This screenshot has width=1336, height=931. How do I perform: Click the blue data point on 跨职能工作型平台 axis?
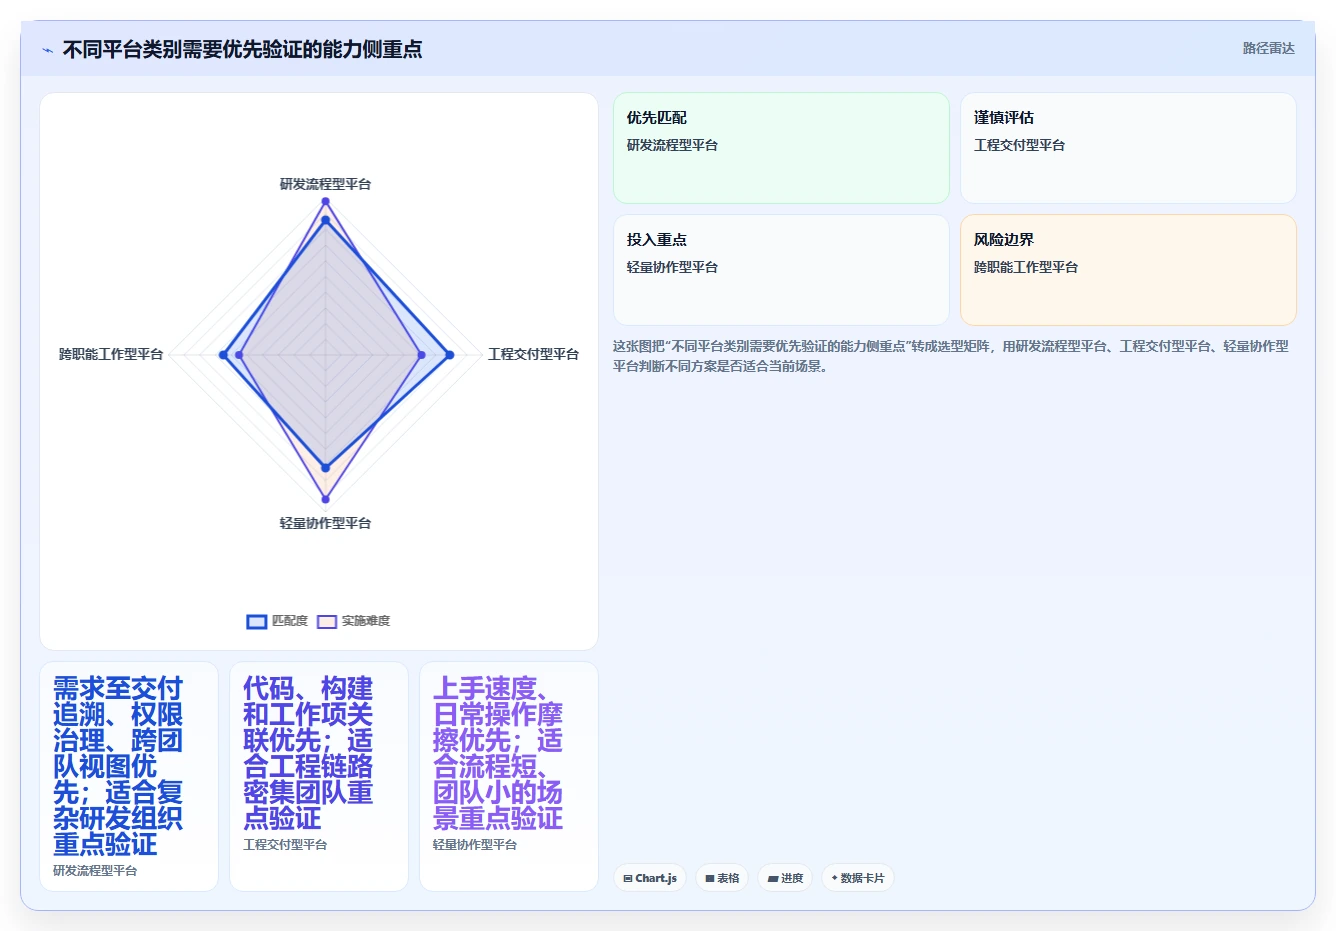[223, 355]
